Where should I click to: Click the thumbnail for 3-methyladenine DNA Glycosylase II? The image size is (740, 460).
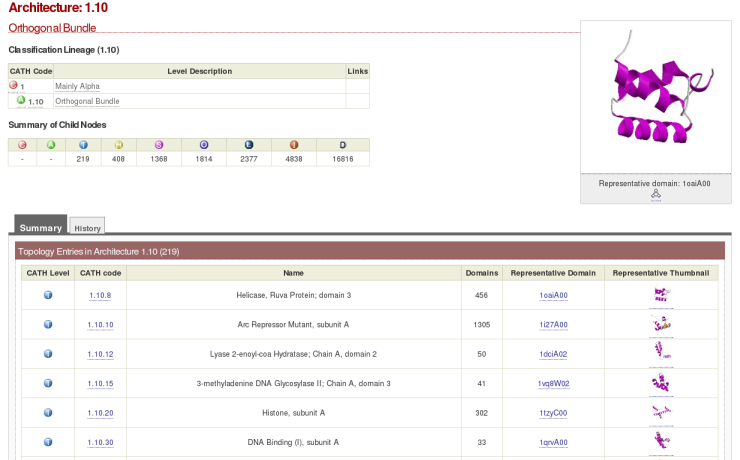click(660, 383)
